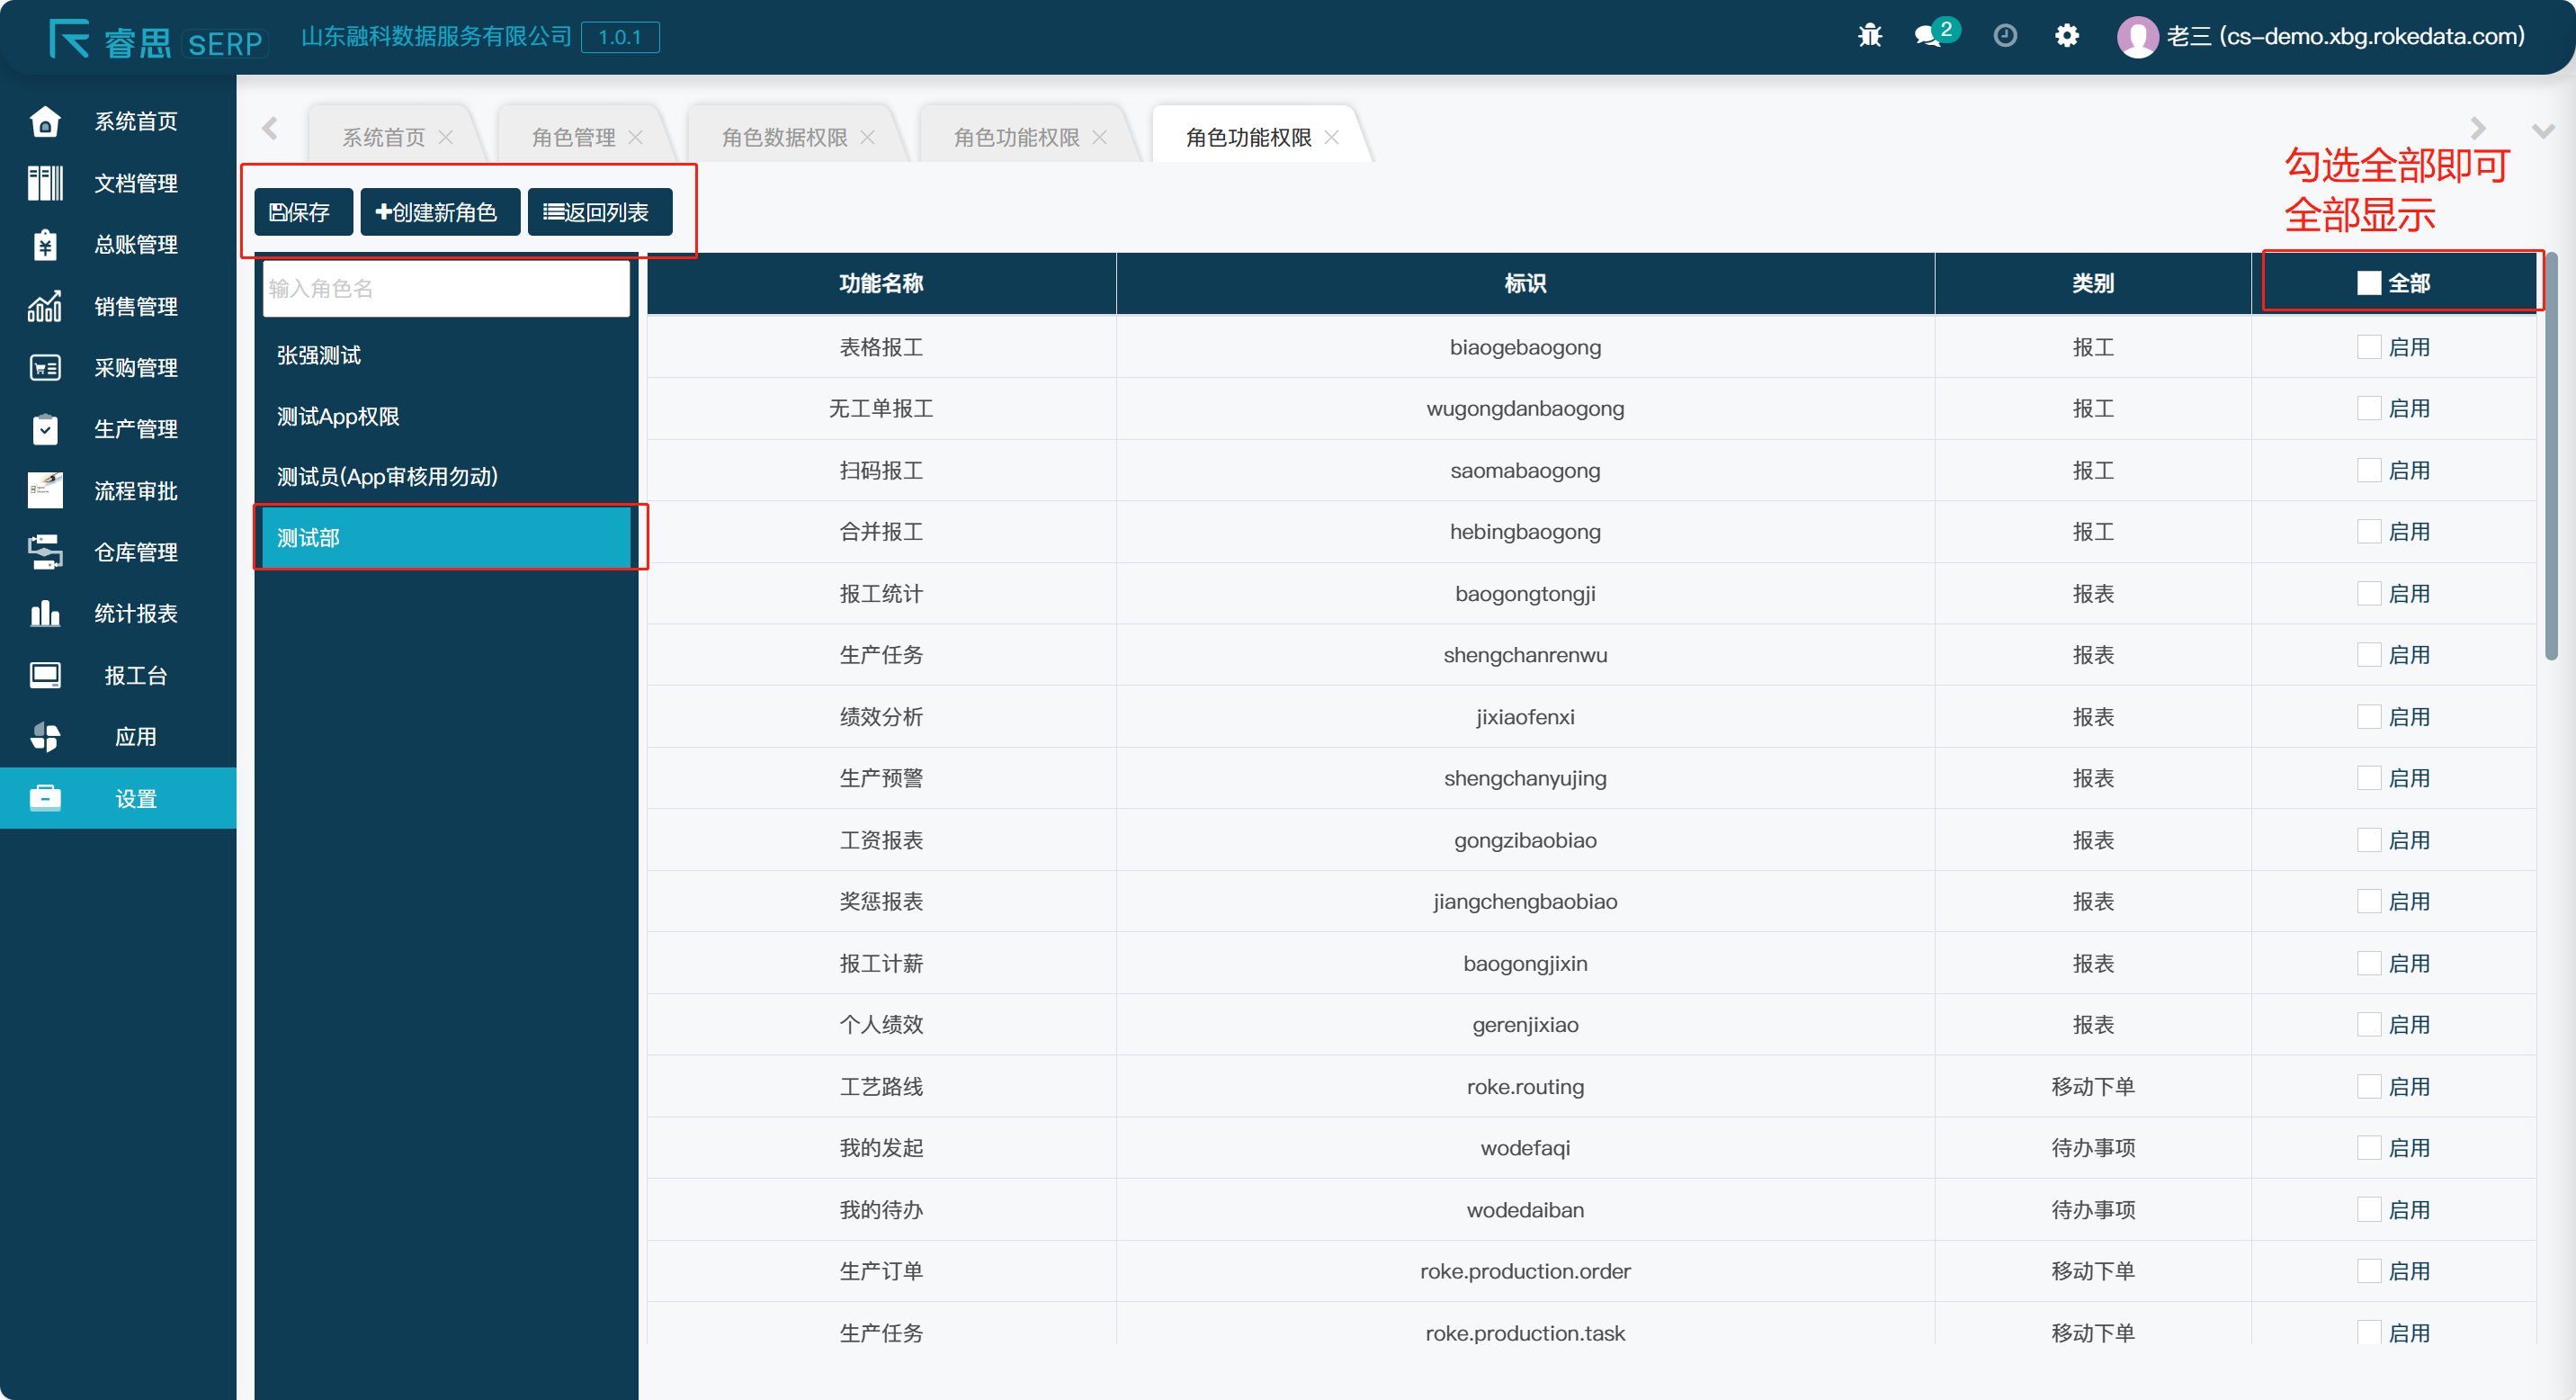
Task: Open messages chat icon with badge
Action: [1928, 37]
